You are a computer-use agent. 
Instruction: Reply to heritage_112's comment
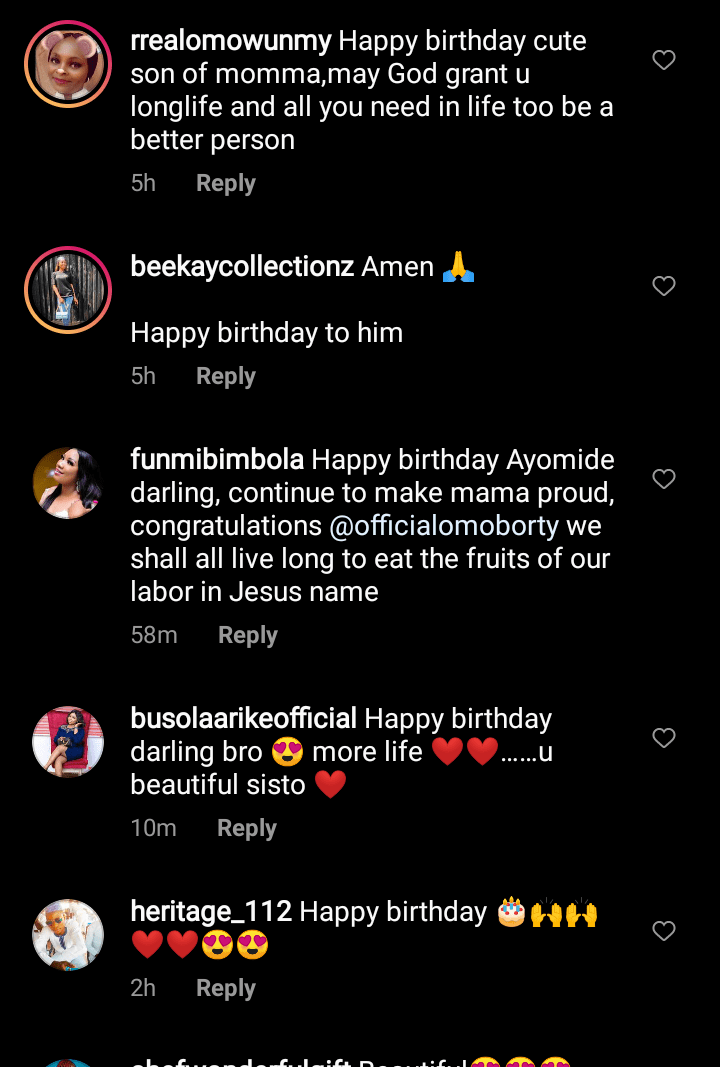pyautogui.click(x=226, y=988)
